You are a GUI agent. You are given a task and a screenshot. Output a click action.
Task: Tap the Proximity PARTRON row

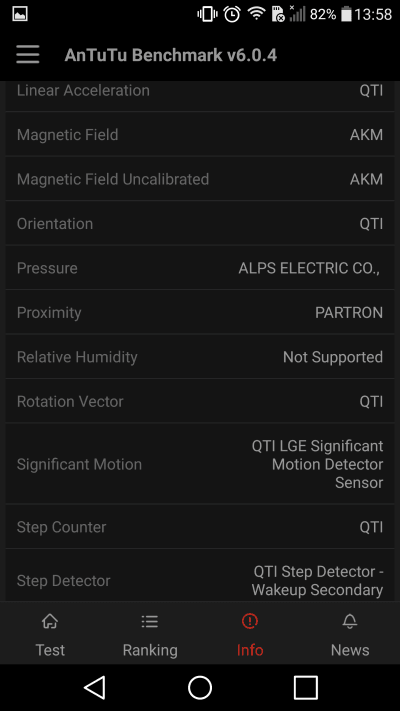200,312
